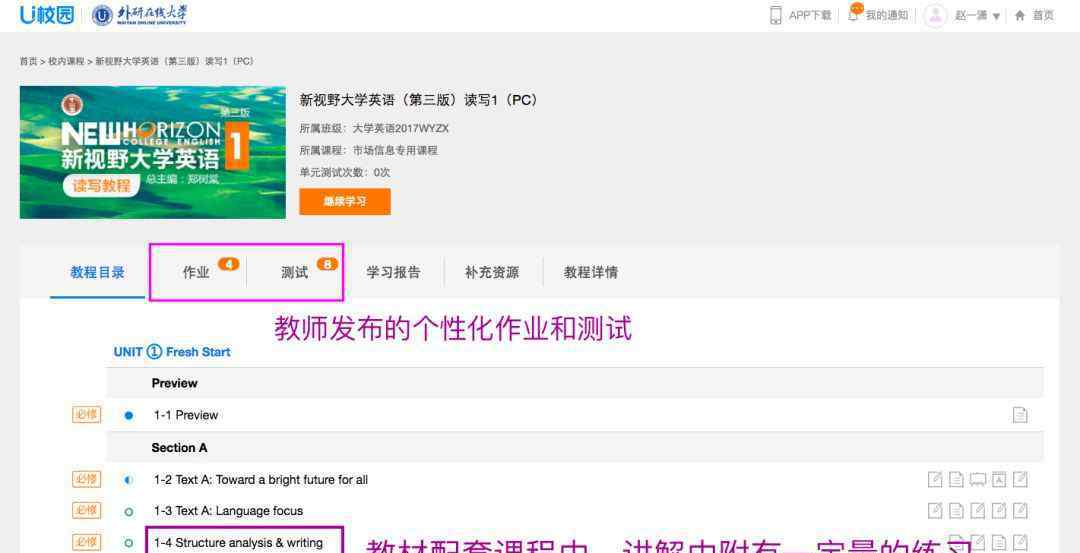The width and height of the screenshot is (1080, 553).
Task: Click the UNIT 1 Fresh Start heading
Action: (172, 352)
